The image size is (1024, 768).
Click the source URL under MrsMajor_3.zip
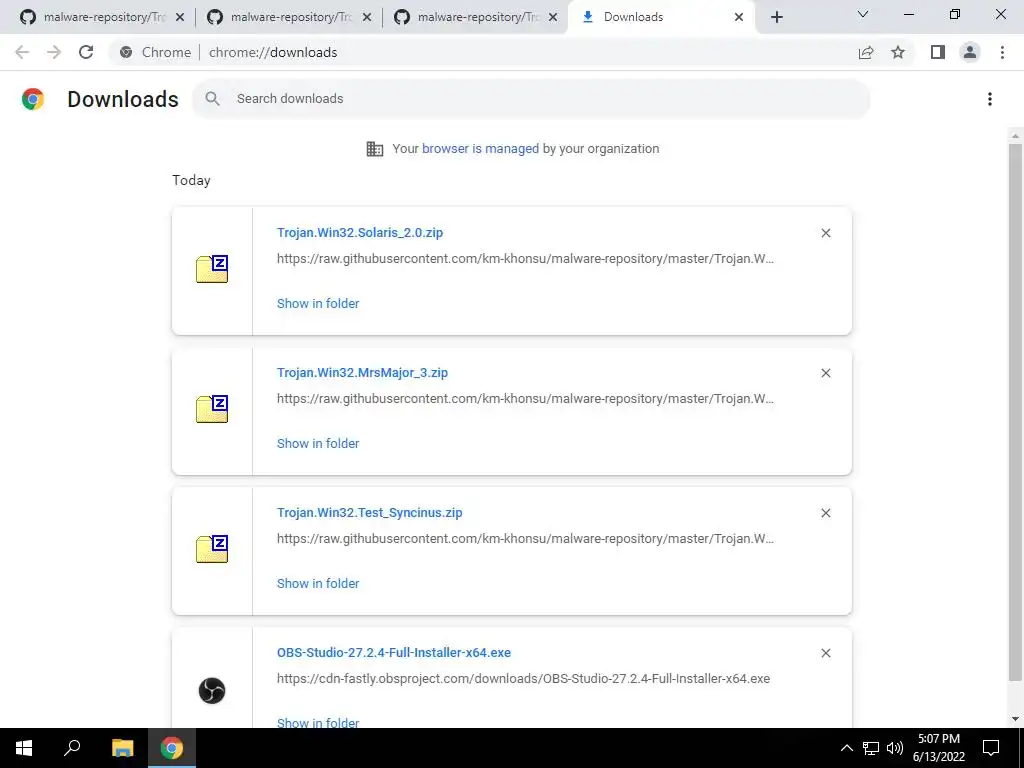tap(525, 398)
